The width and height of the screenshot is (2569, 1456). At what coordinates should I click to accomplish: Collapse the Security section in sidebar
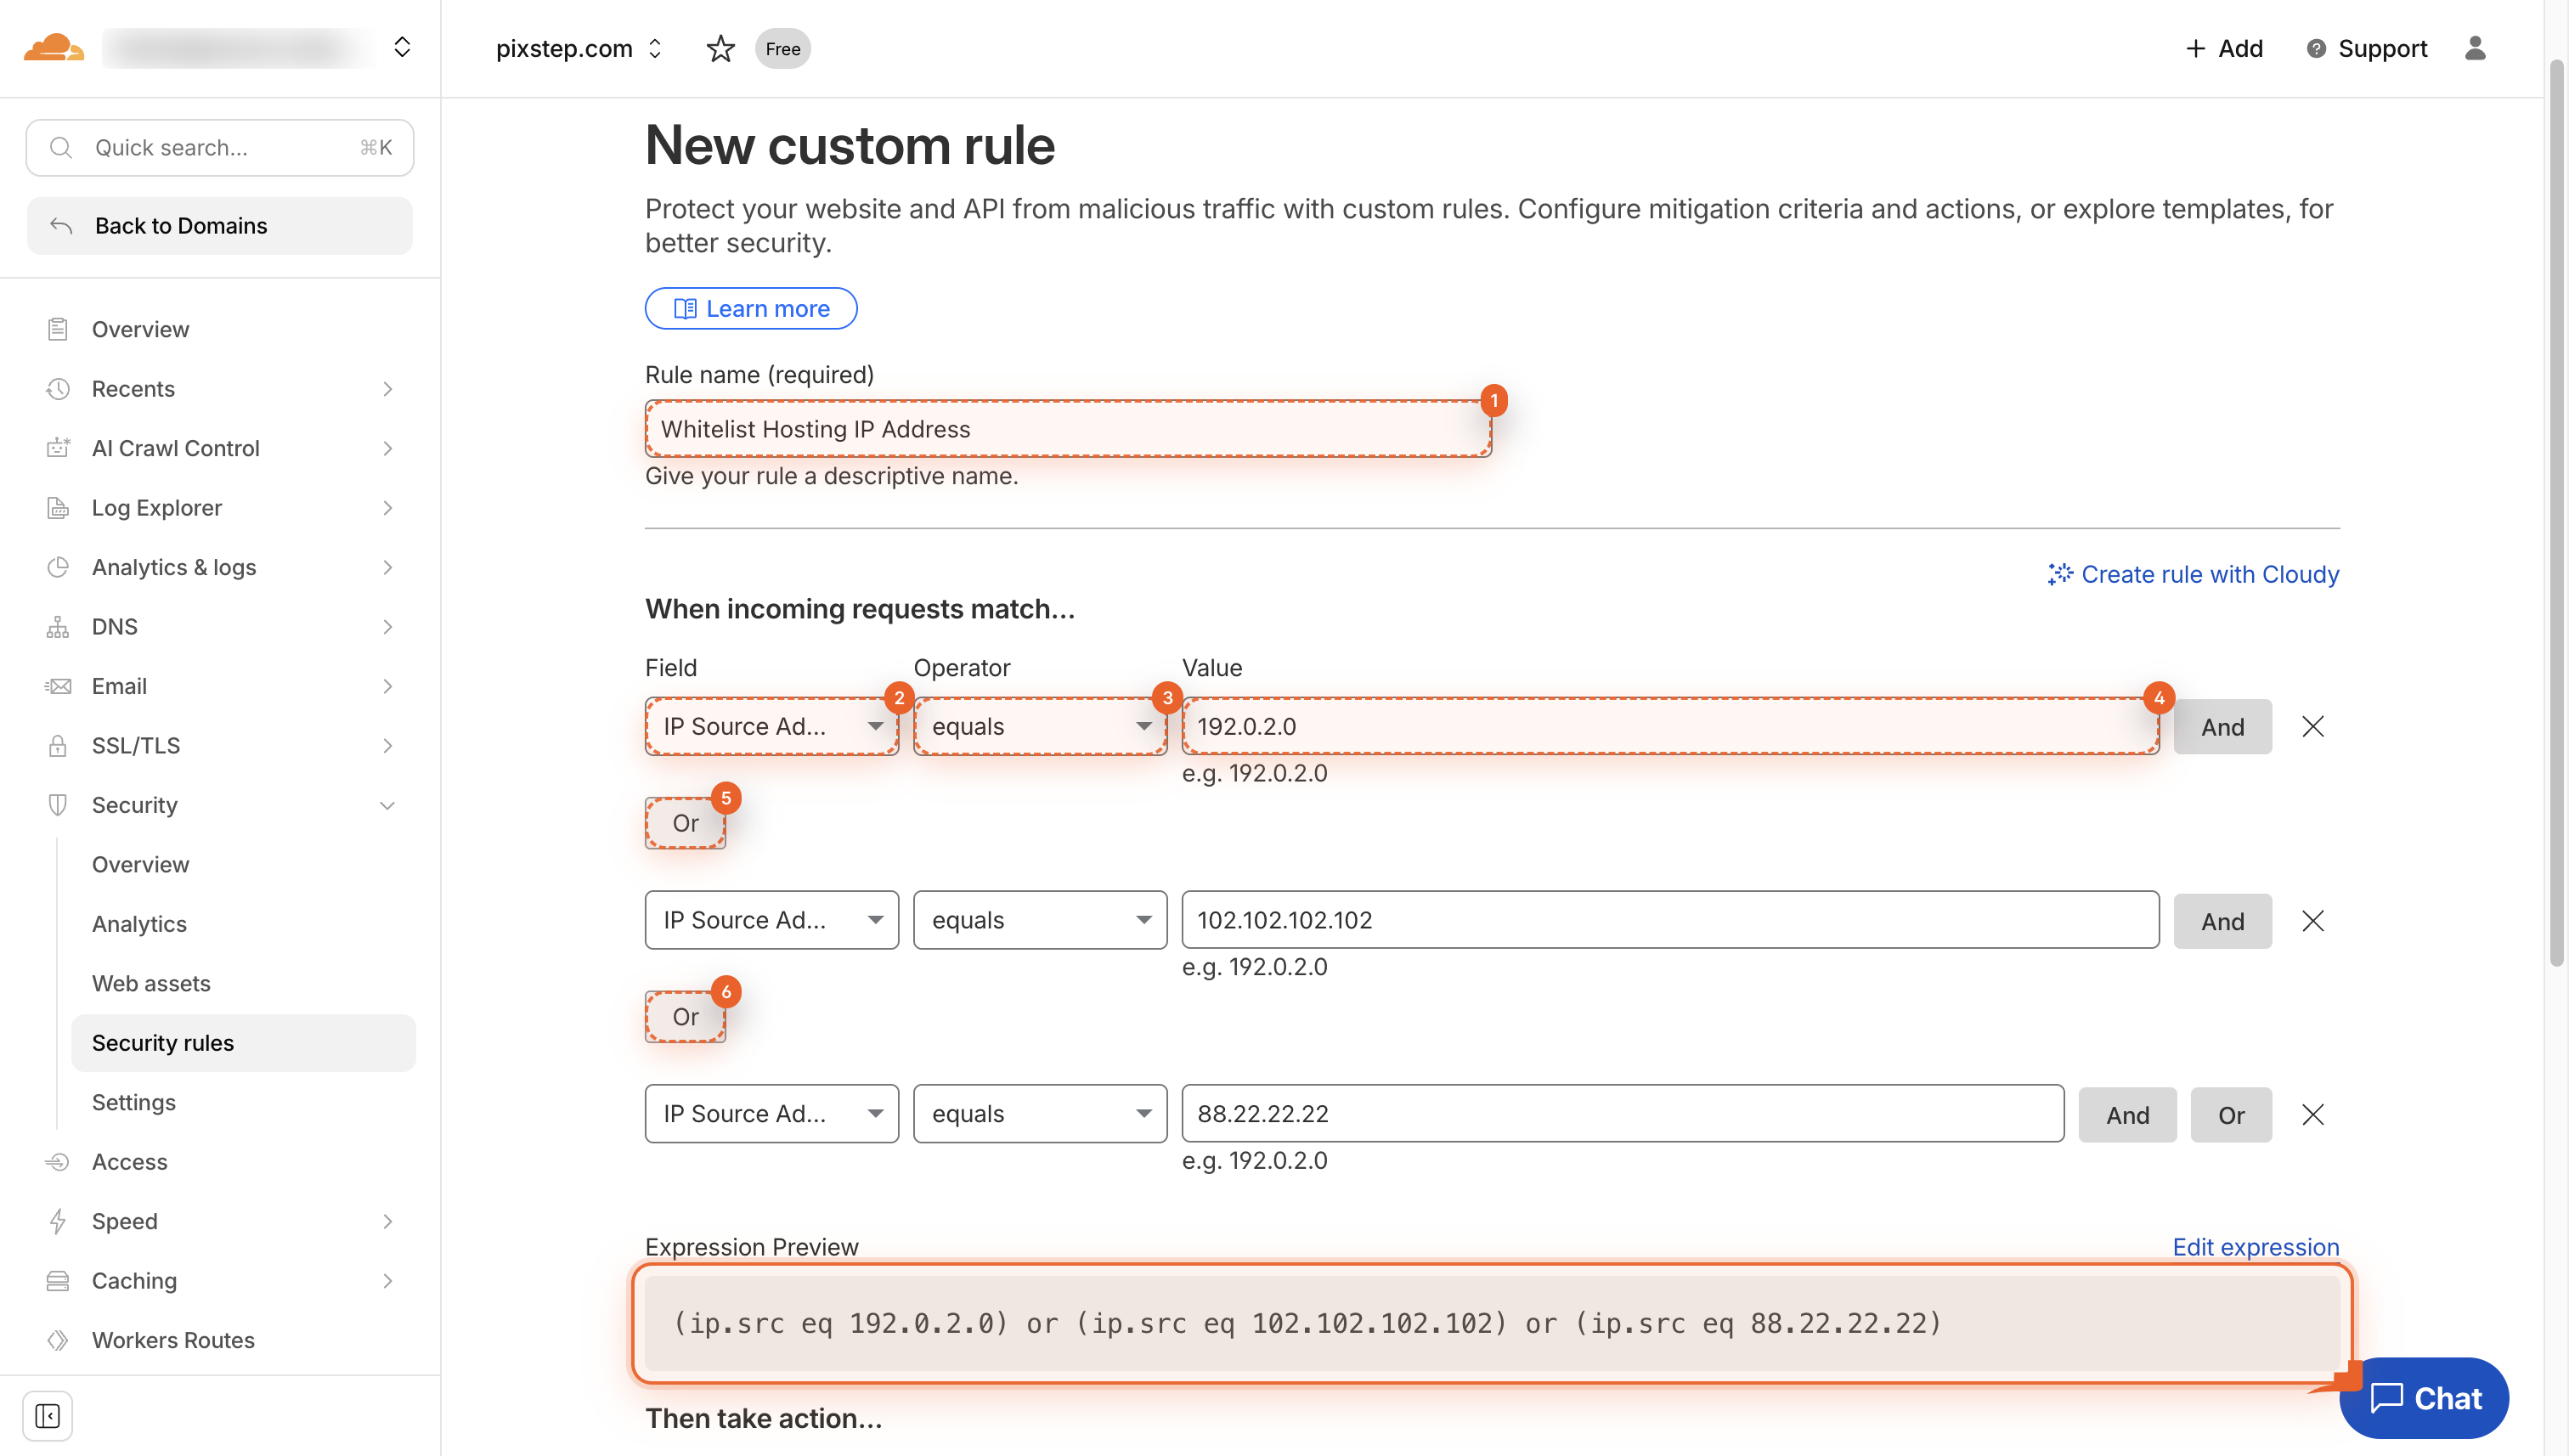coord(387,805)
